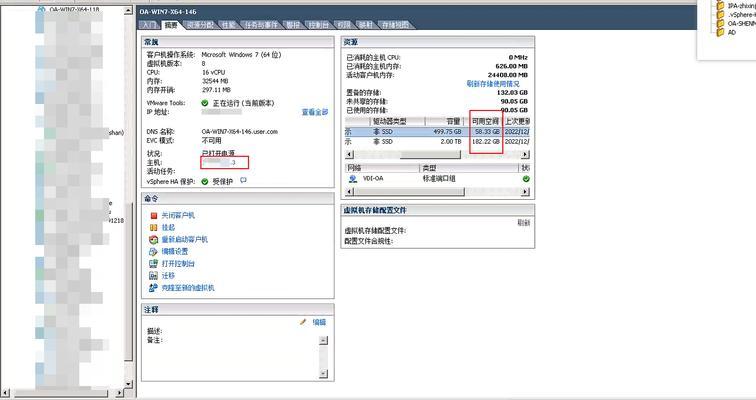This screenshot has width=756, height=400.
Task: Clone VM via 克隆至新的虚拟机 link
Action: 188,288
